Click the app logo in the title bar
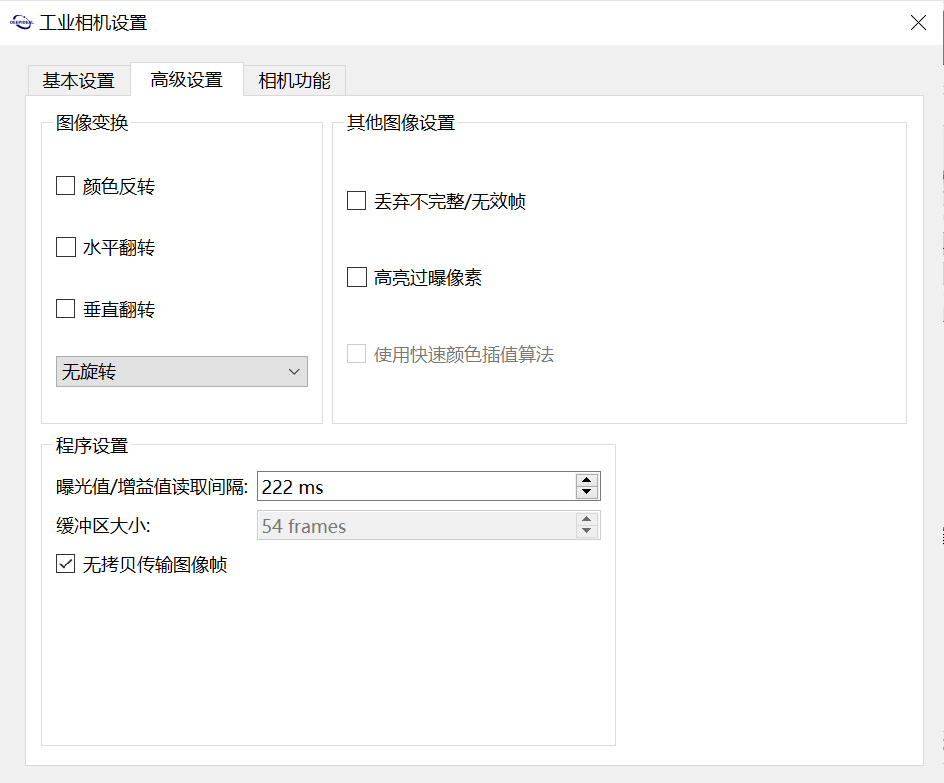The image size is (944, 783). [21, 23]
